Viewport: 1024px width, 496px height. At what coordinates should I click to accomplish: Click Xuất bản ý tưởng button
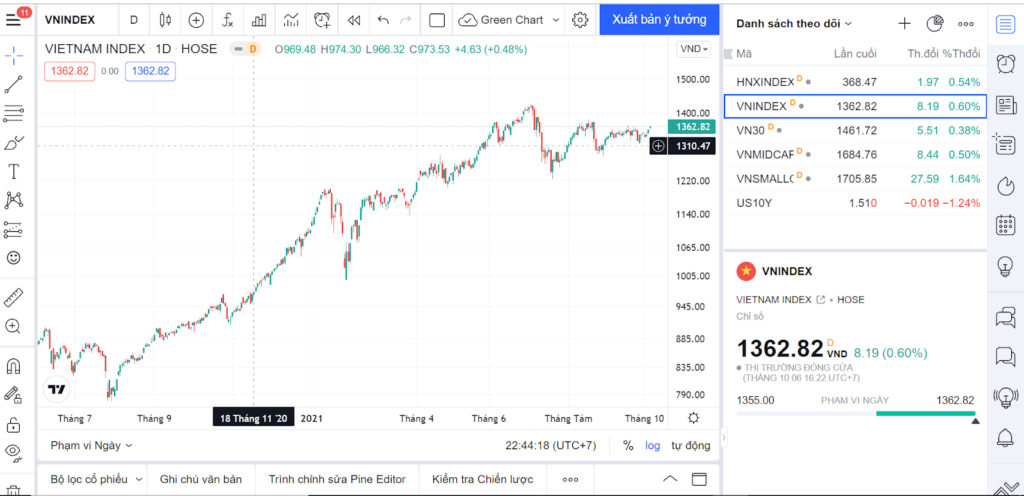pos(659,20)
